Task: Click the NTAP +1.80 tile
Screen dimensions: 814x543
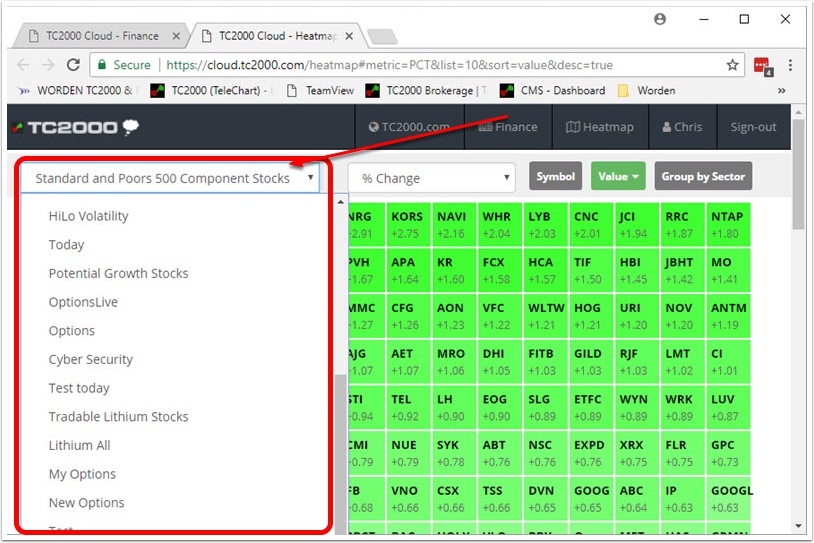Action: click(728, 225)
